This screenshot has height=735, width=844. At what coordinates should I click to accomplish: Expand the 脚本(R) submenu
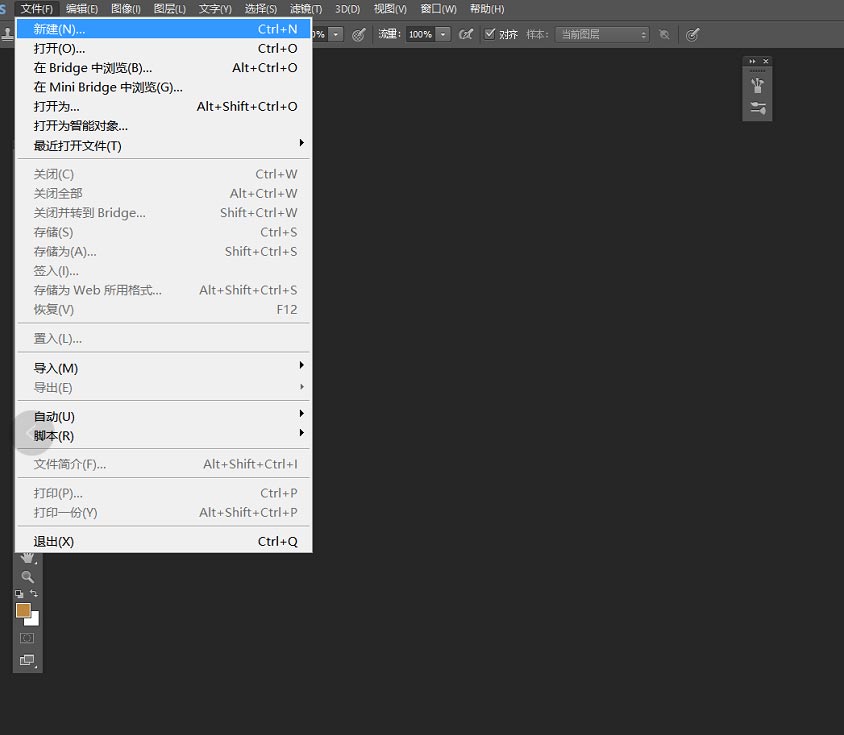164,436
